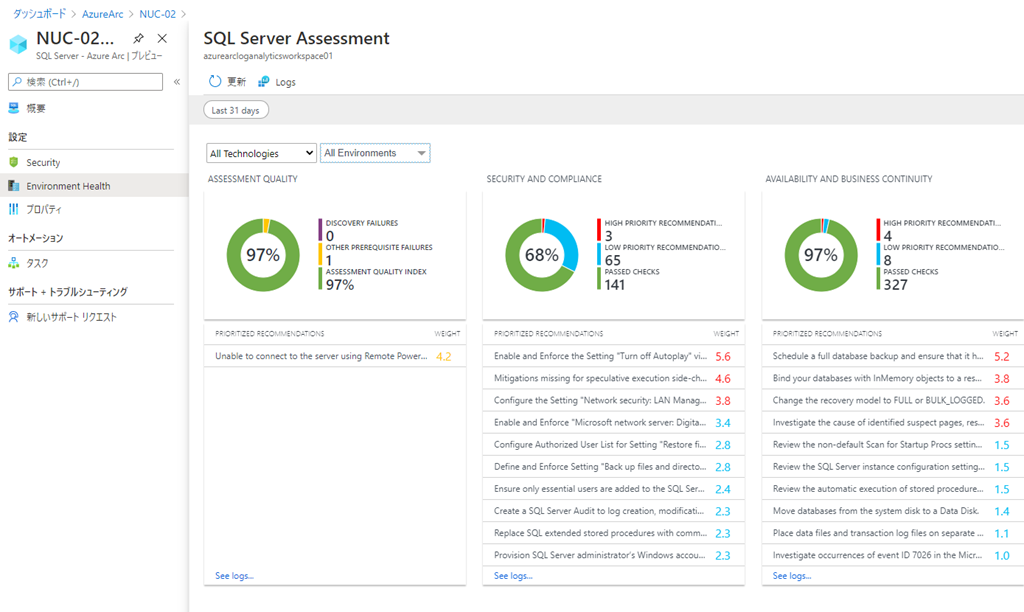The height and width of the screenshot is (612, 1024).
Task: Open the All Technologies dropdown
Action: (261, 153)
